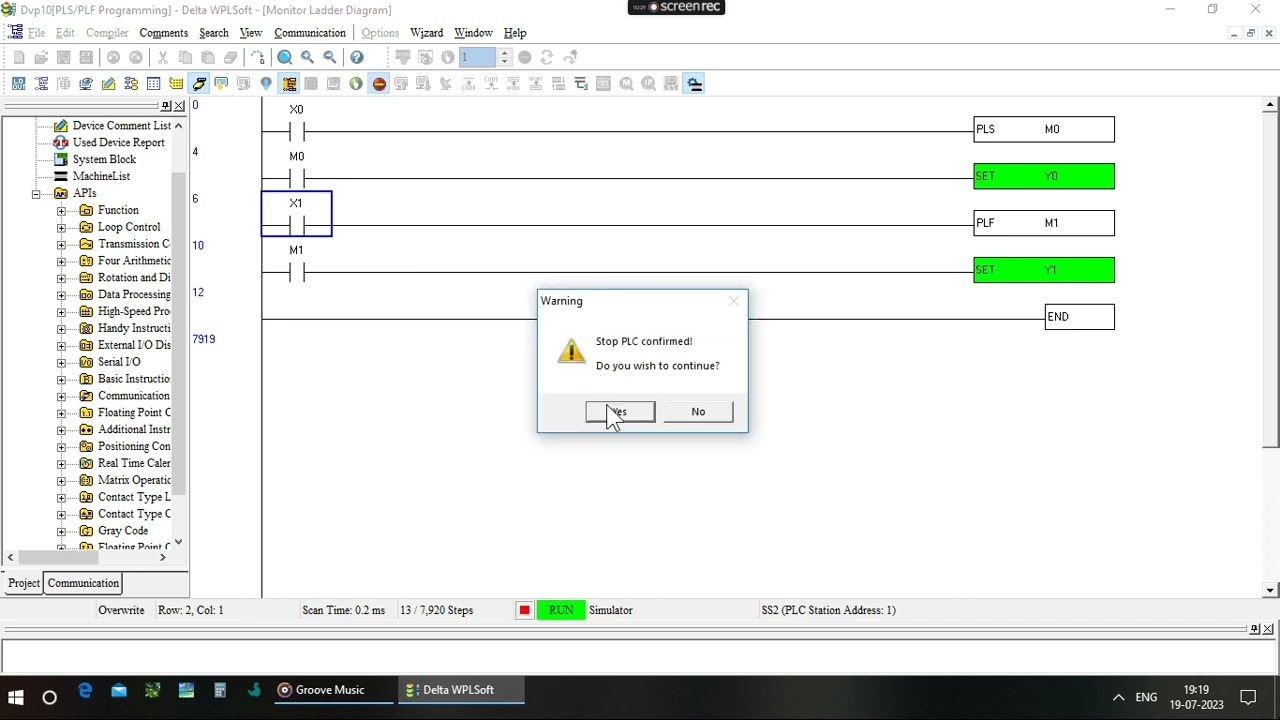Viewport: 1280px width, 720px height.
Task: Click No in the Warning dialog
Action: (698, 412)
